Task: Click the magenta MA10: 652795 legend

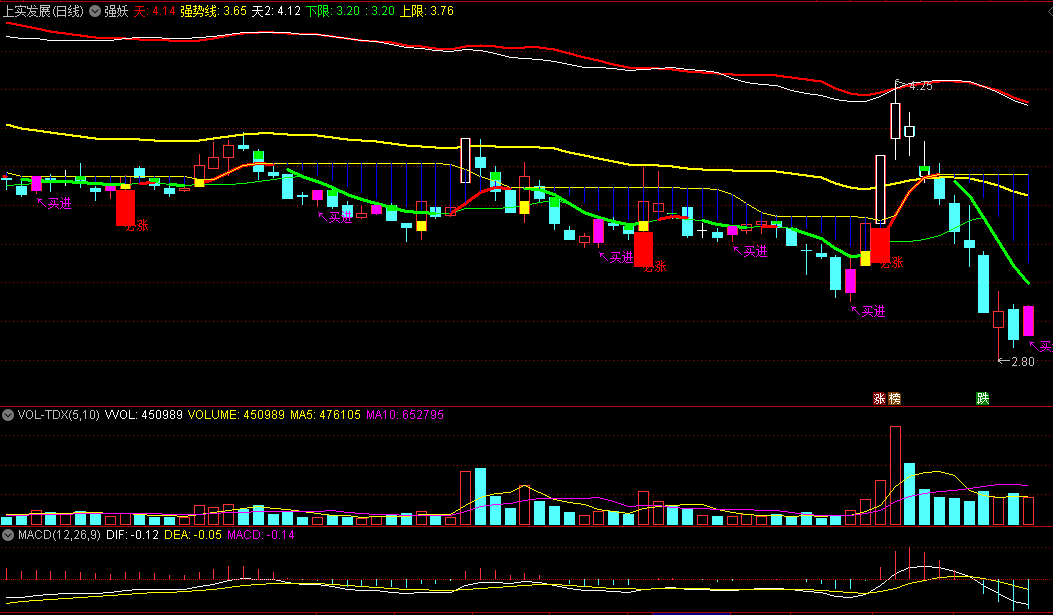Action: 405,415
